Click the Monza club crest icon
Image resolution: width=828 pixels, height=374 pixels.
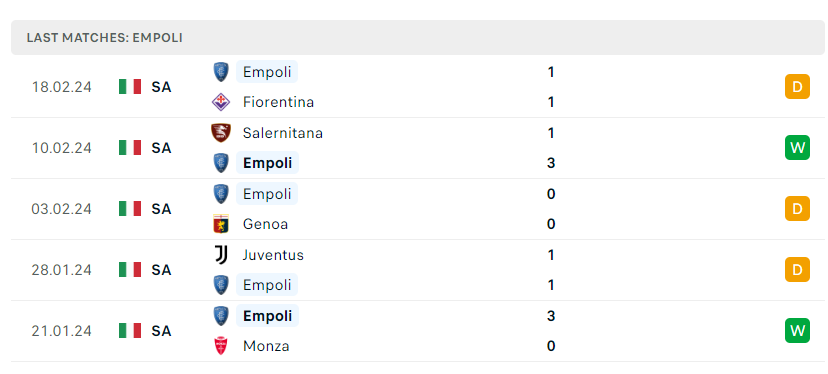coord(221,346)
